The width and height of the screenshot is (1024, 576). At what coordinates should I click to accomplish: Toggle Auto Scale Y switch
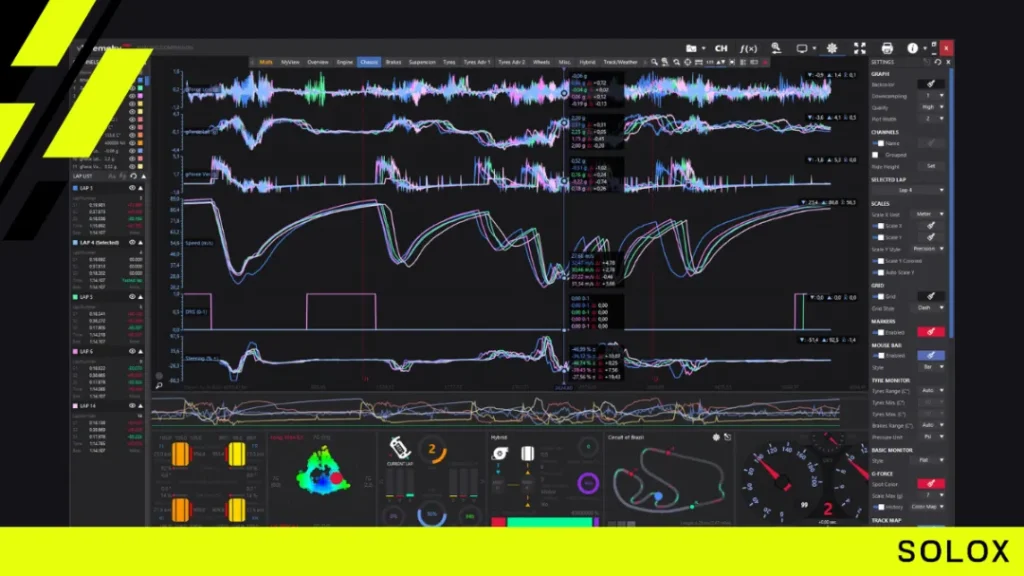coord(879,273)
